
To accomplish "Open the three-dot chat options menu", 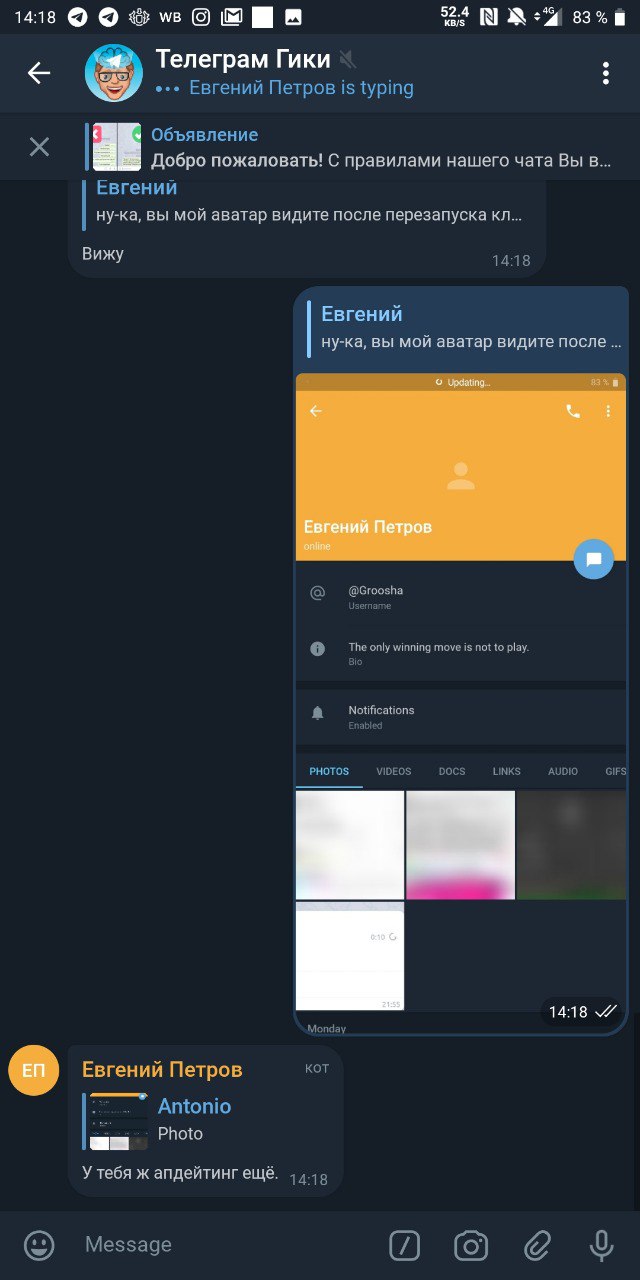I will [605, 73].
